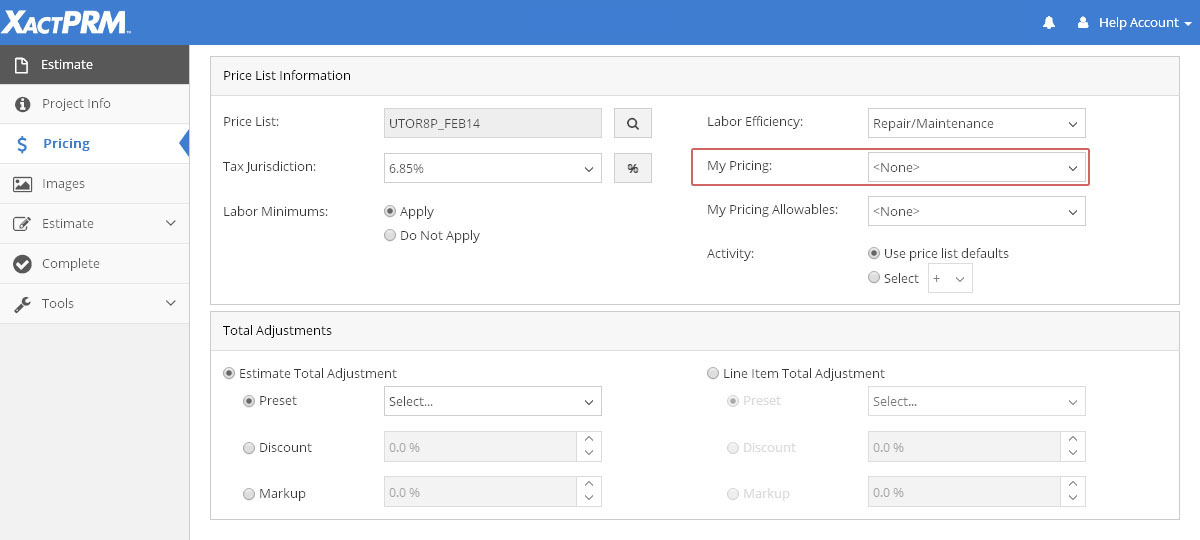The width and height of the screenshot is (1200, 540).
Task: Click the Project Info icon in sidebar
Action: [22, 104]
